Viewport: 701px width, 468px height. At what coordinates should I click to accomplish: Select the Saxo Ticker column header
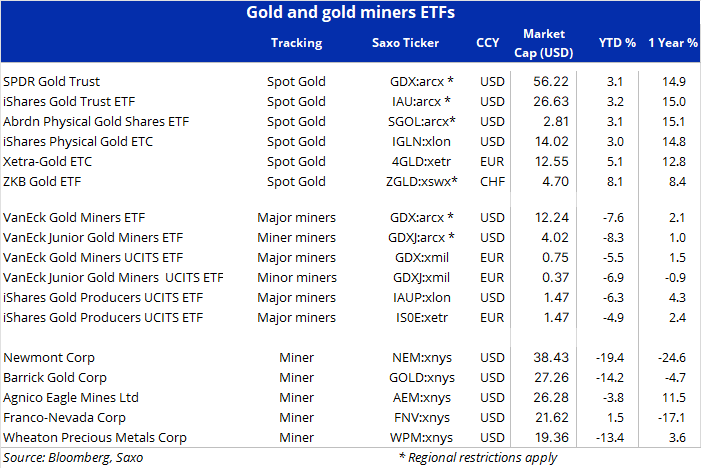tap(405, 43)
